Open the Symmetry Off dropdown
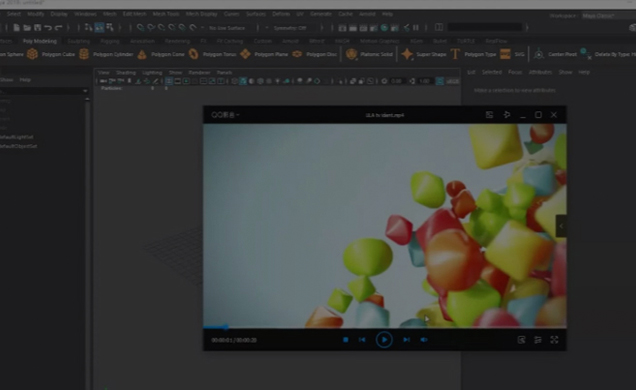The image size is (636, 390). [290, 28]
